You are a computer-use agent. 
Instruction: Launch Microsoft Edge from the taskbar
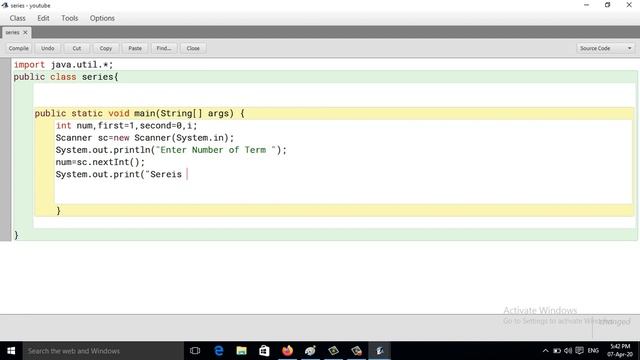tap(219, 351)
